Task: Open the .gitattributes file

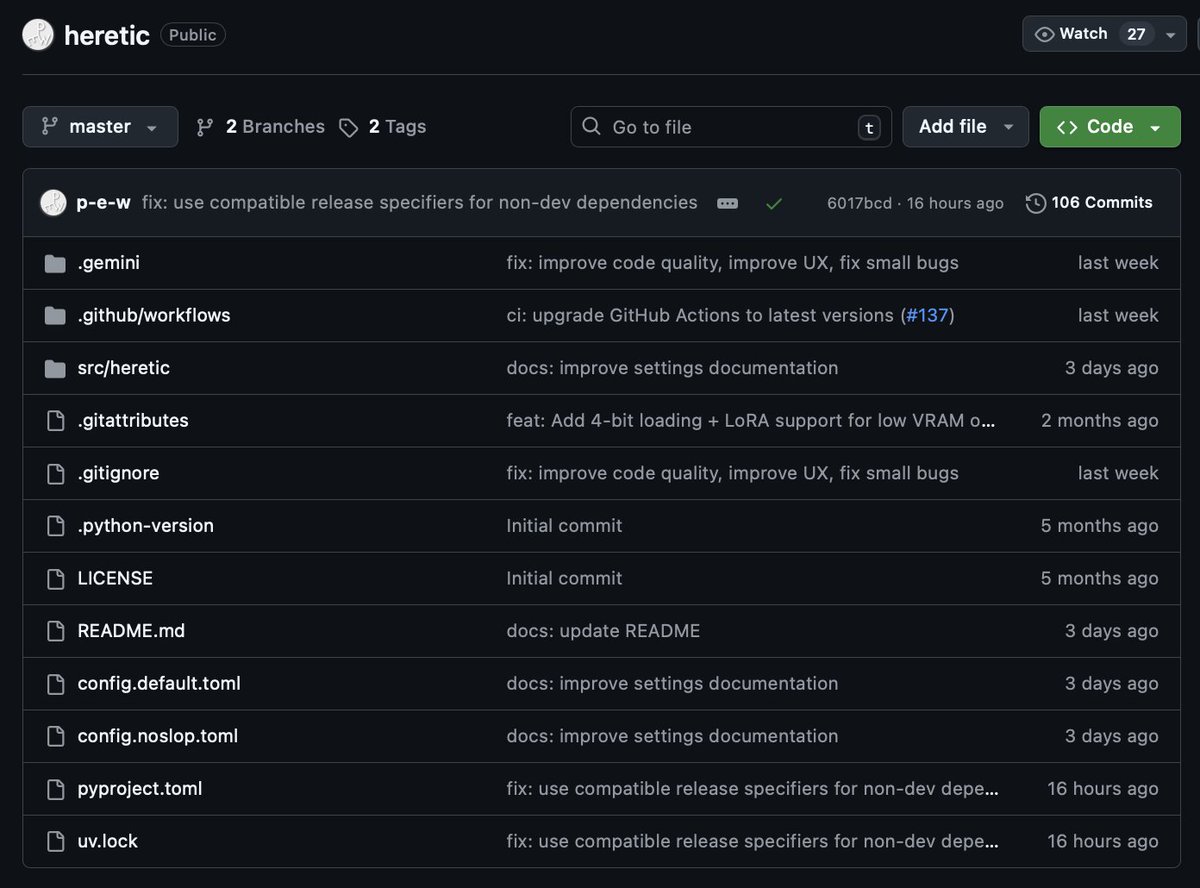Action: (133, 421)
